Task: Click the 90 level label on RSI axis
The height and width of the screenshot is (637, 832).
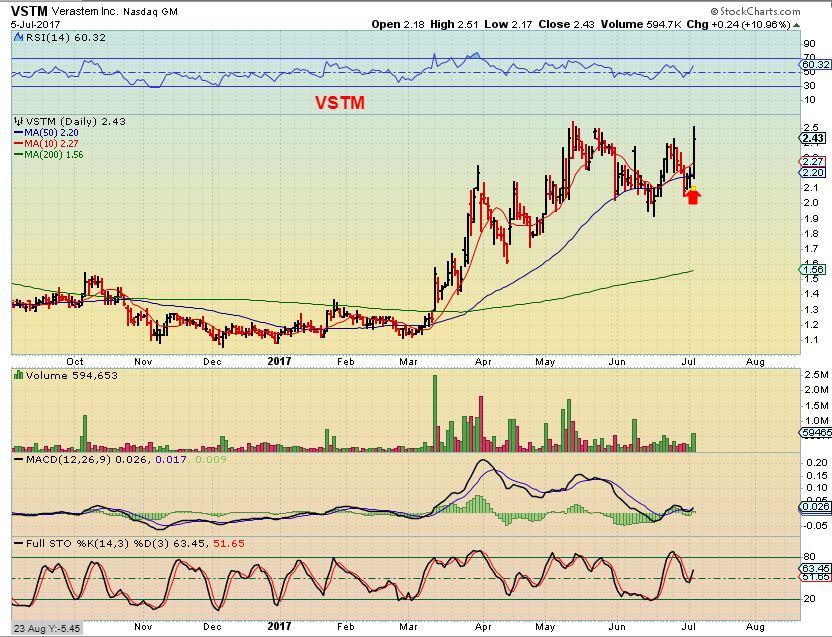Action: point(809,44)
